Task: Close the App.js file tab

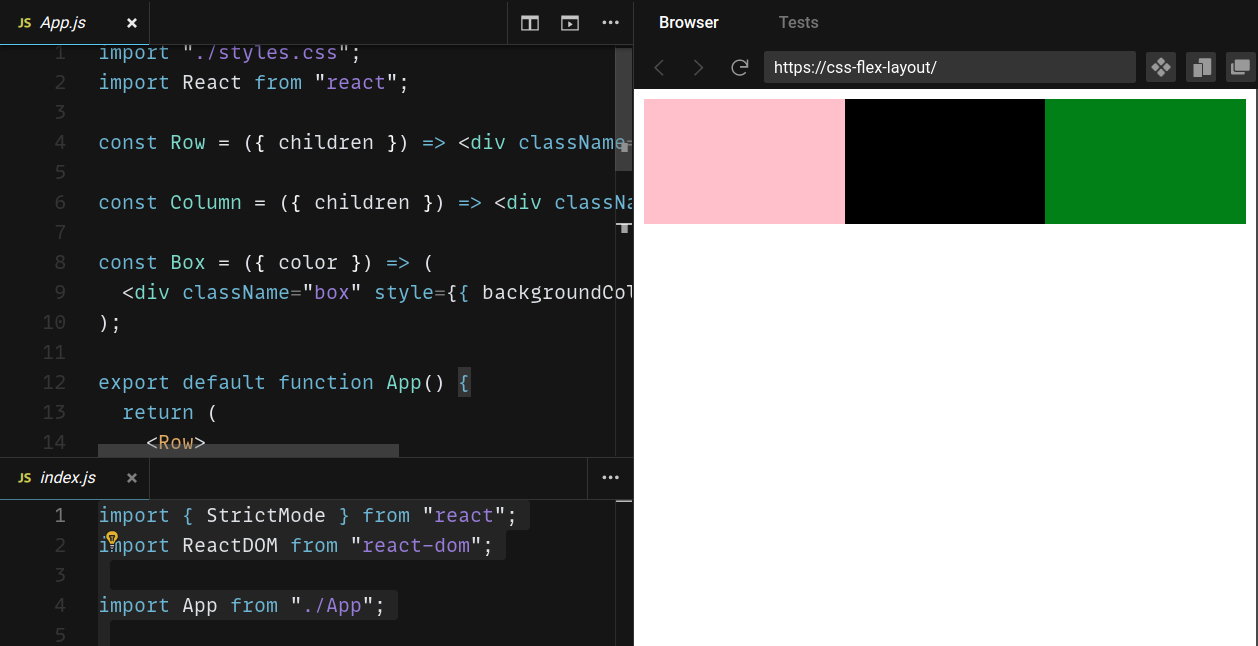Action: [x=131, y=22]
